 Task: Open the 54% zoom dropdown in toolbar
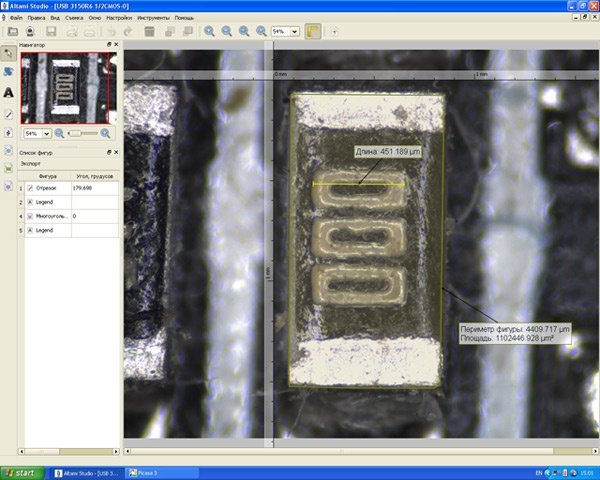coord(285,31)
